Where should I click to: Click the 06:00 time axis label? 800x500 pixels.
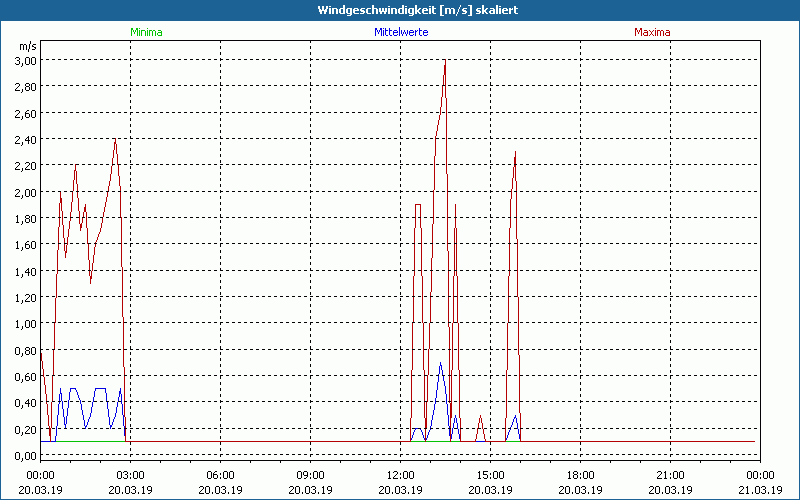[x=220, y=475]
